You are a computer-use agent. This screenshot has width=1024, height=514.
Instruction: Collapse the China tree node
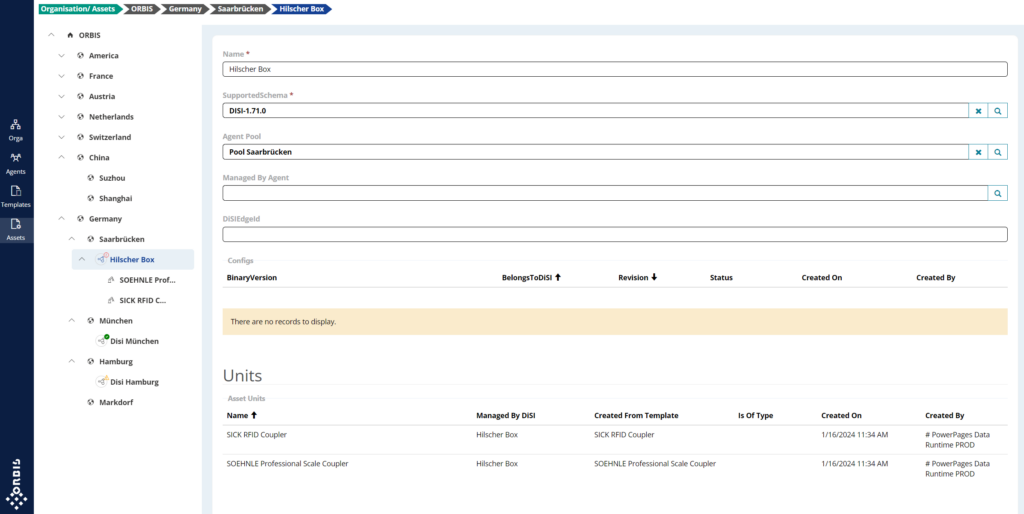point(61,158)
